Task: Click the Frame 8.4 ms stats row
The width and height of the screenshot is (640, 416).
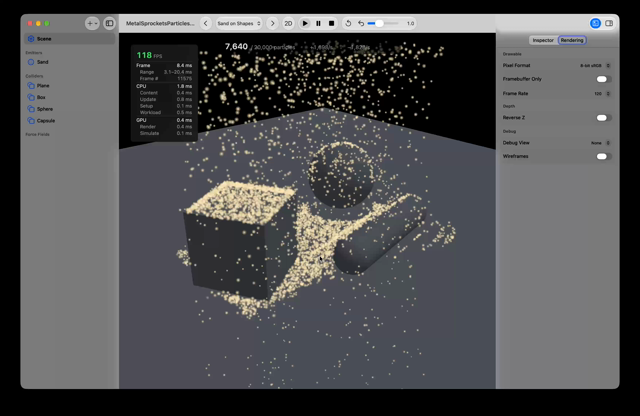Action: (x=164, y=65)
